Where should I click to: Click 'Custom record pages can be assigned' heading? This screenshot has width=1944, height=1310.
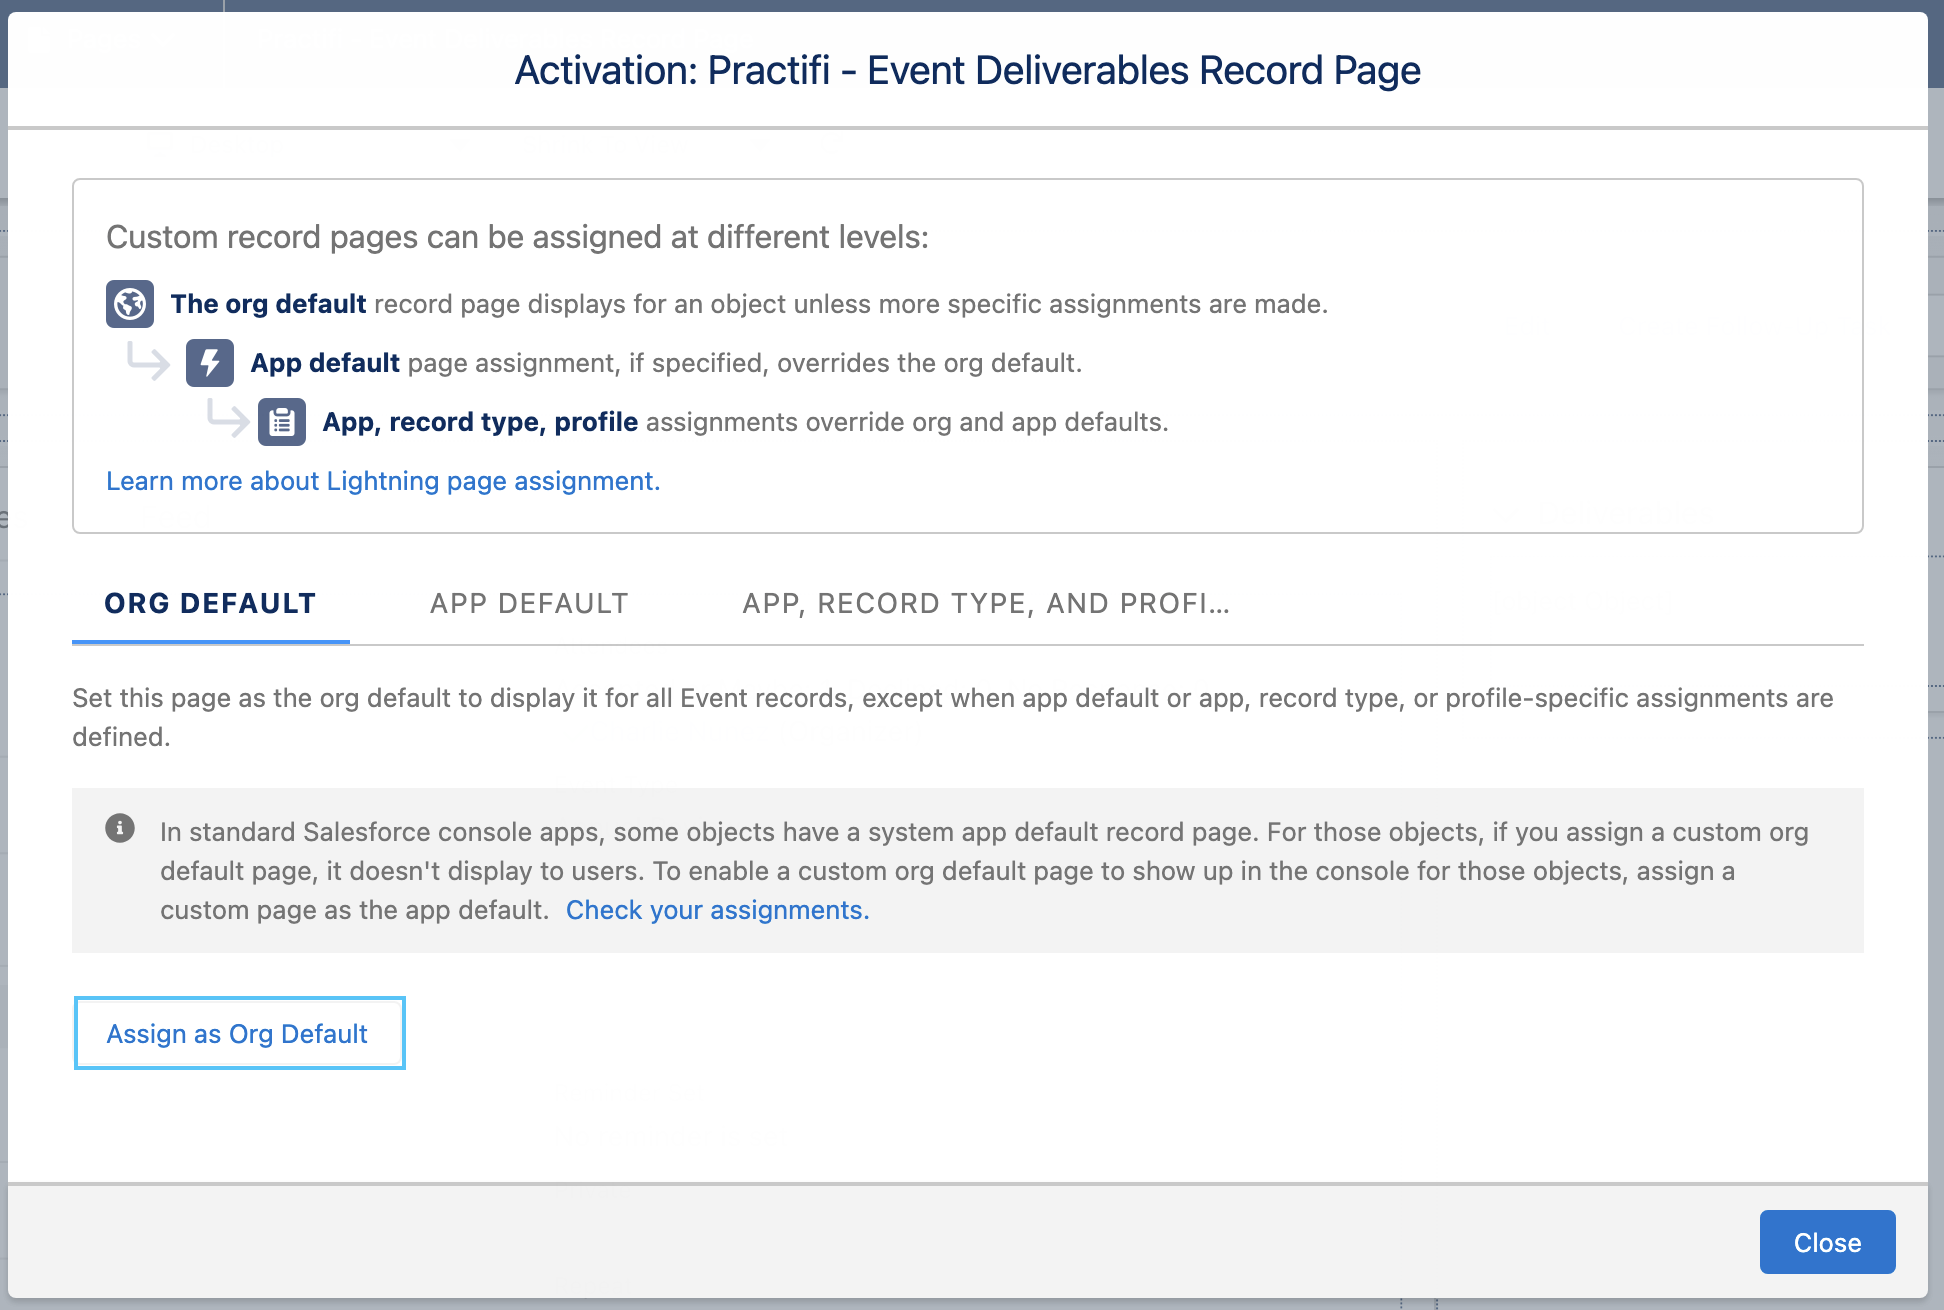point(517,237)
